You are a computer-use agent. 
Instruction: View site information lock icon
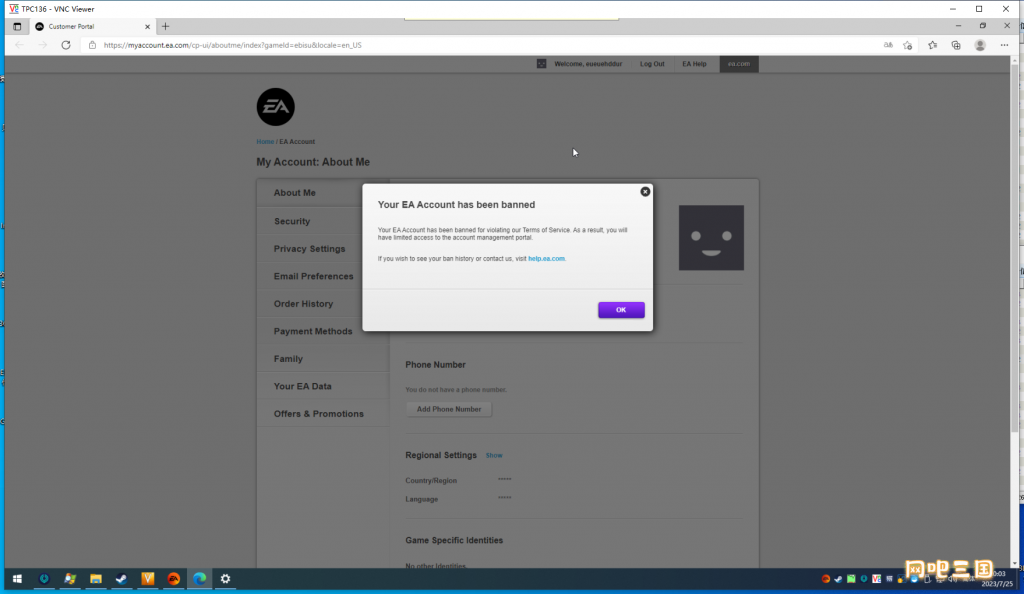tap(92, 45)
